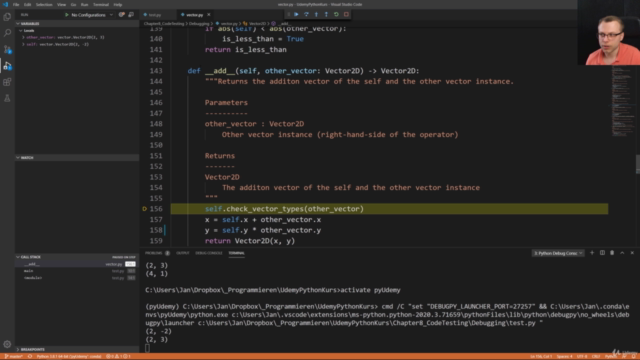Open launch.json with gear icon
The height and width of the screenshot is (360, 640).
click(x=122, y=15)
